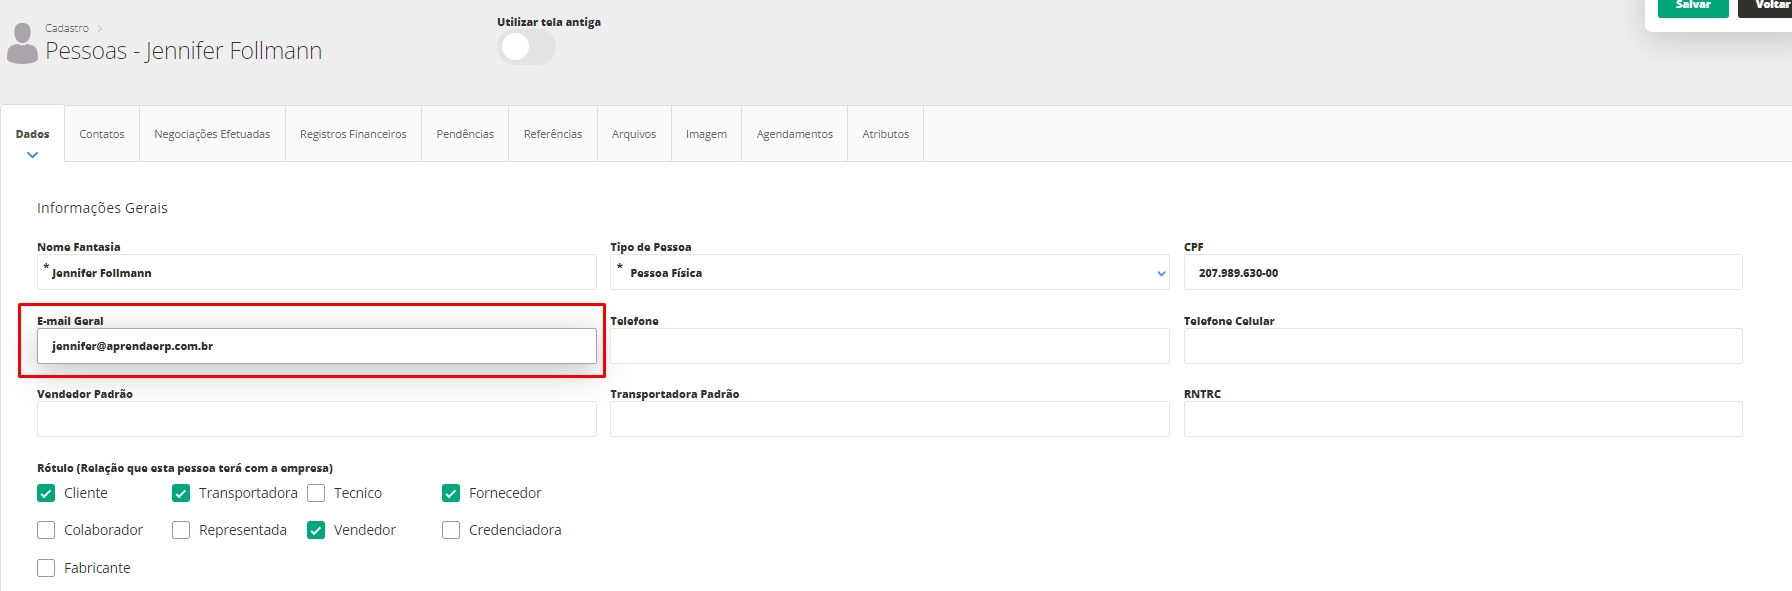Click the chevron under the Dados tab
This screenshot has width=1792, height=591.
click(32, 155)
